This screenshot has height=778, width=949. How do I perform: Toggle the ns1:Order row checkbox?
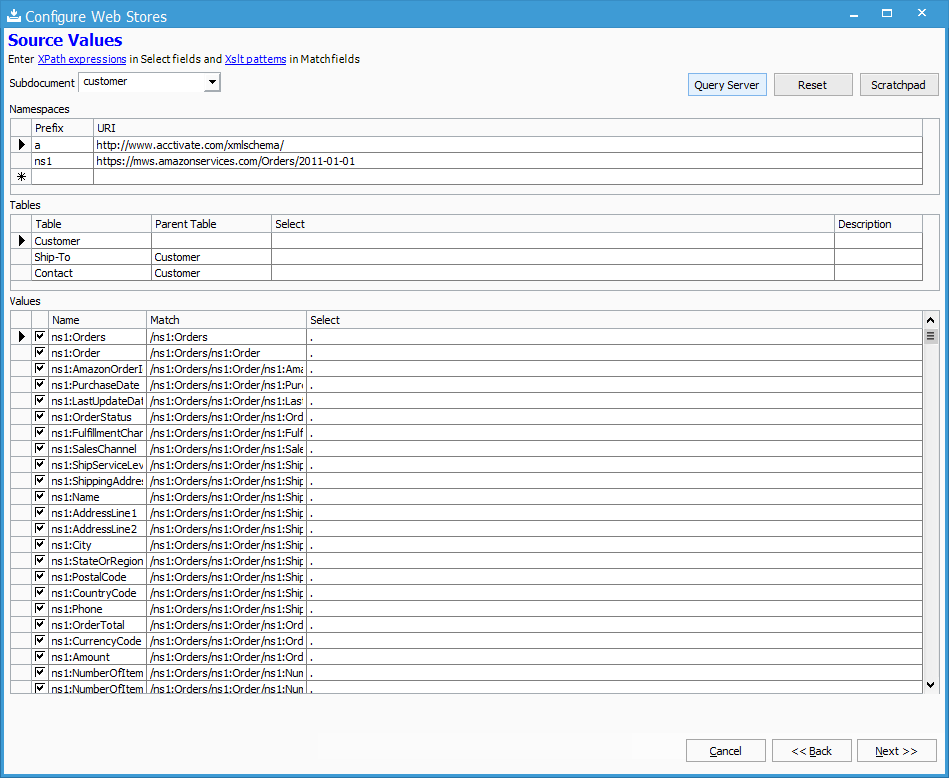(x=40, y=352)
